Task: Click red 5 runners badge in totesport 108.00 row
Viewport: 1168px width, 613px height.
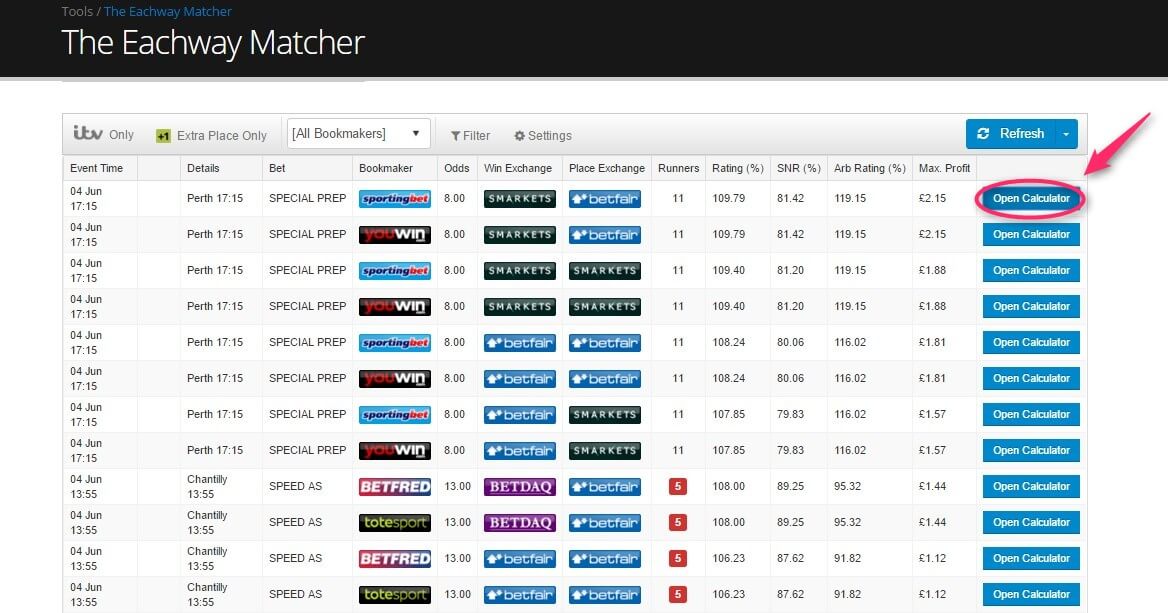Action: (x=678, y=522)
